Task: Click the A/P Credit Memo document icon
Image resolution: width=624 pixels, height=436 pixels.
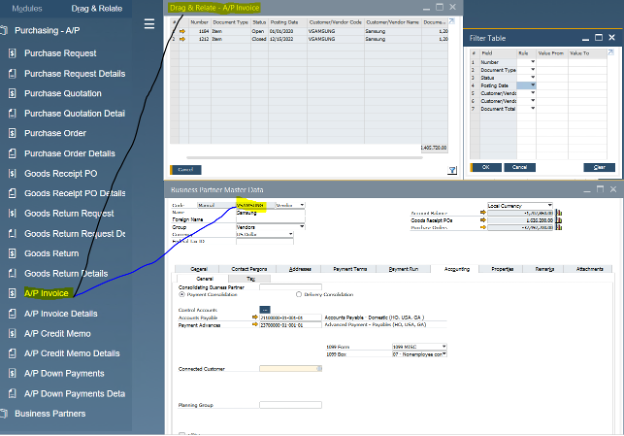Action: (x=12, y=333)
